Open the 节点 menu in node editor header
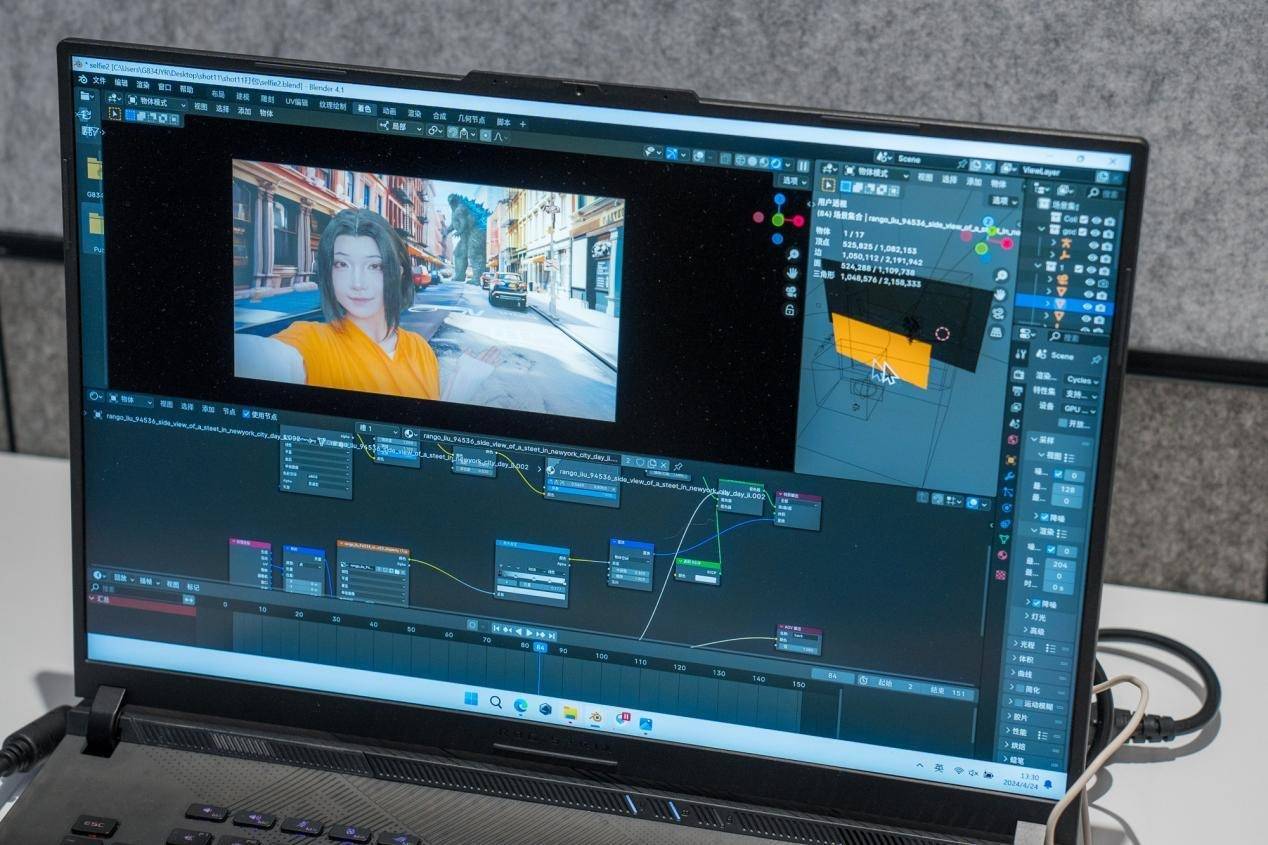This screenshot has width=1268, height=845. pos(229,411)
